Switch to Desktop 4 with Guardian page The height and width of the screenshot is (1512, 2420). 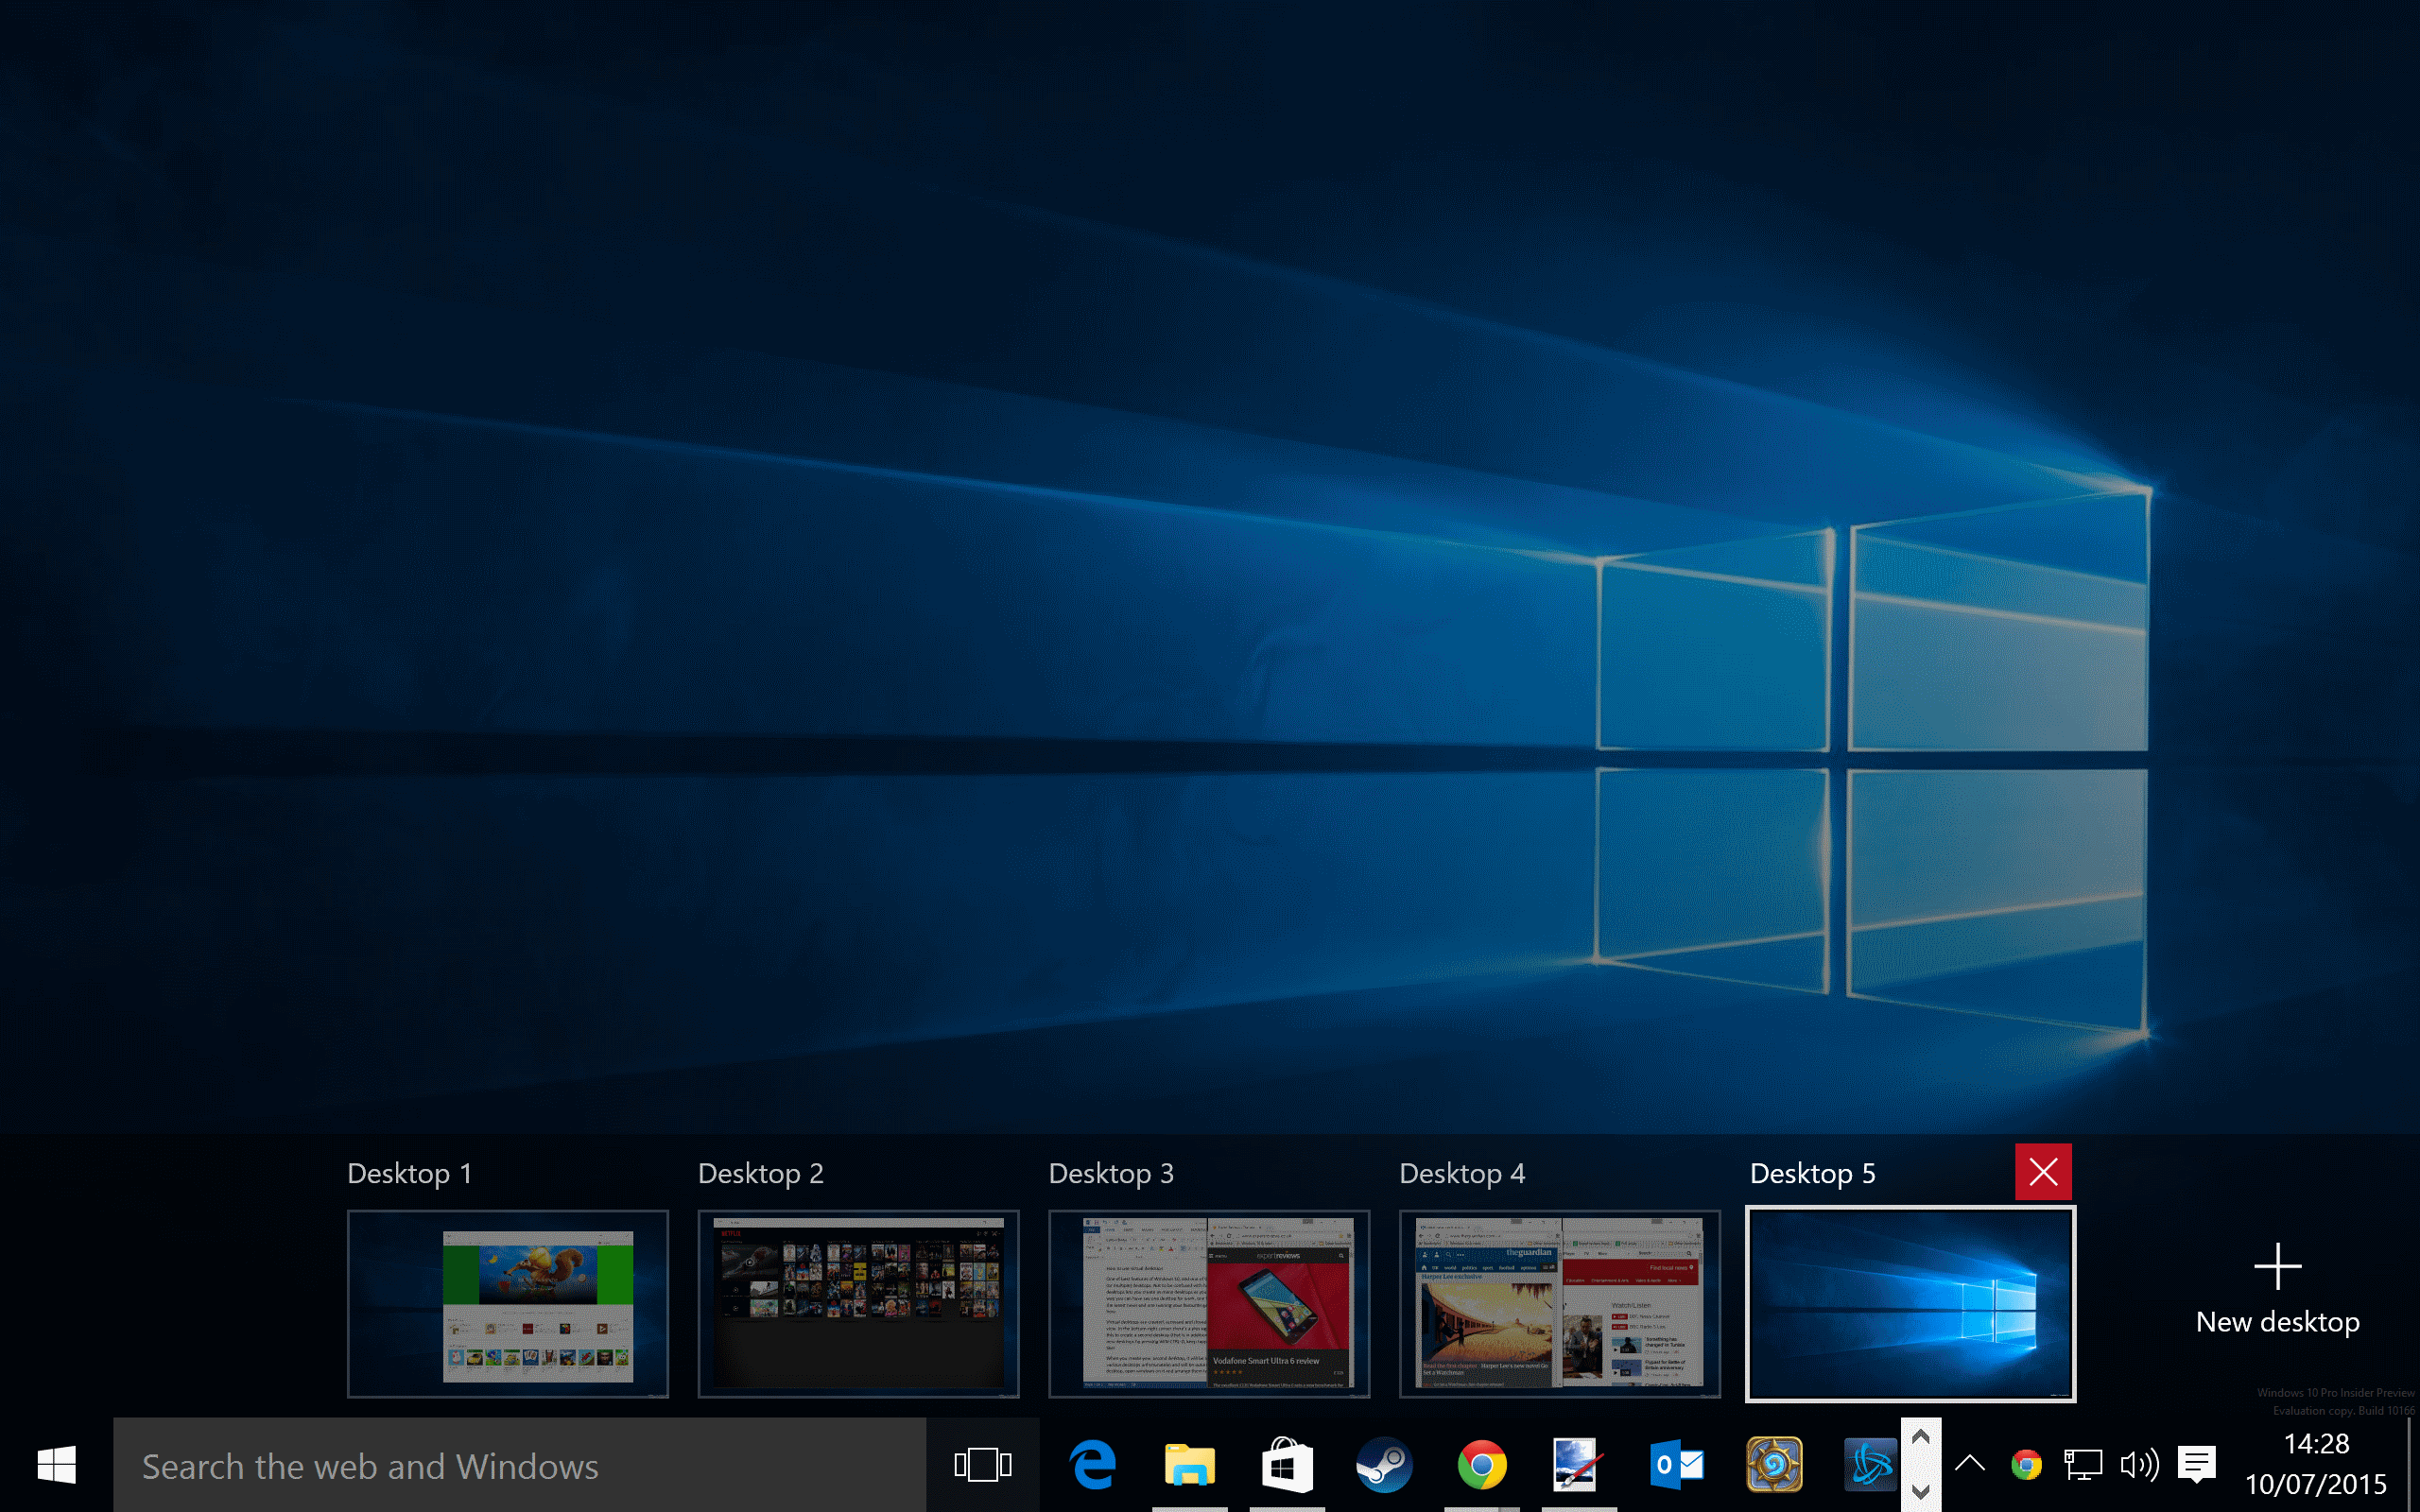[1560, 1304]
